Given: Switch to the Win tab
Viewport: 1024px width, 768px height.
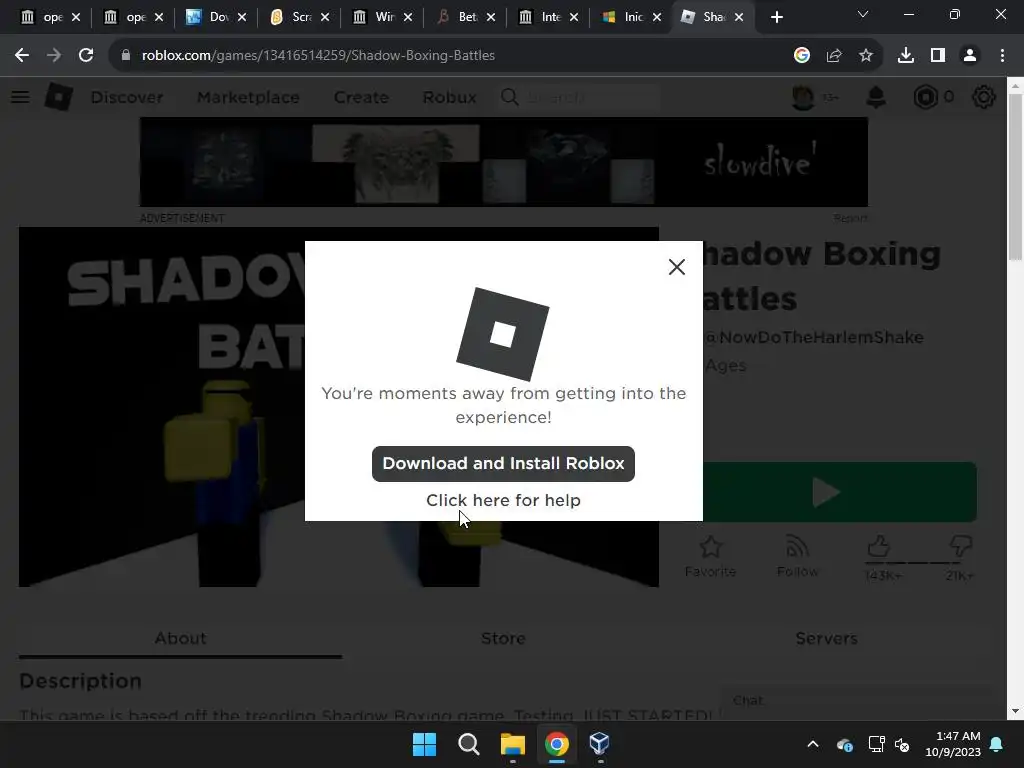Looking at the screenshot, I should point(383,17).
